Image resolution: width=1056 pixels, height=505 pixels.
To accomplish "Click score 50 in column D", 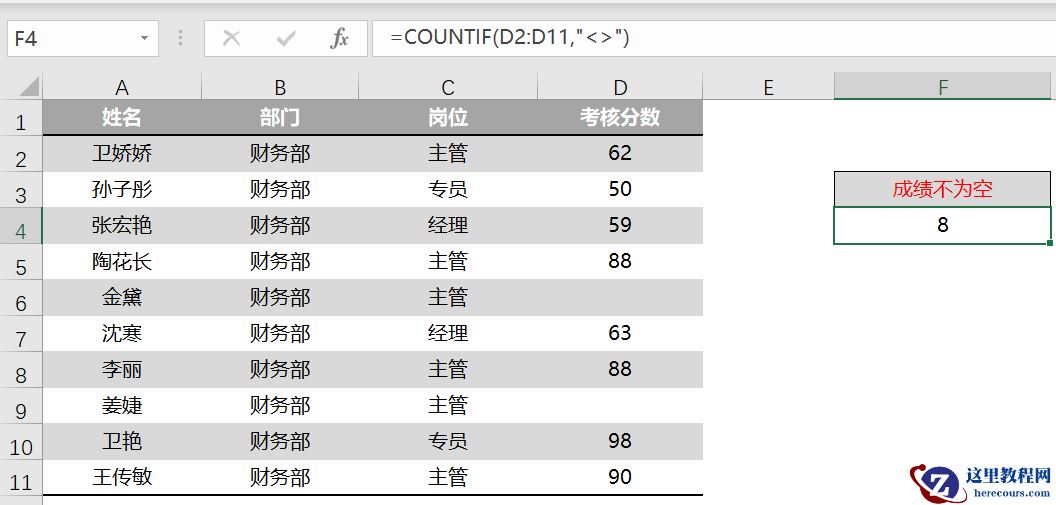I will (x=620, y=189).
